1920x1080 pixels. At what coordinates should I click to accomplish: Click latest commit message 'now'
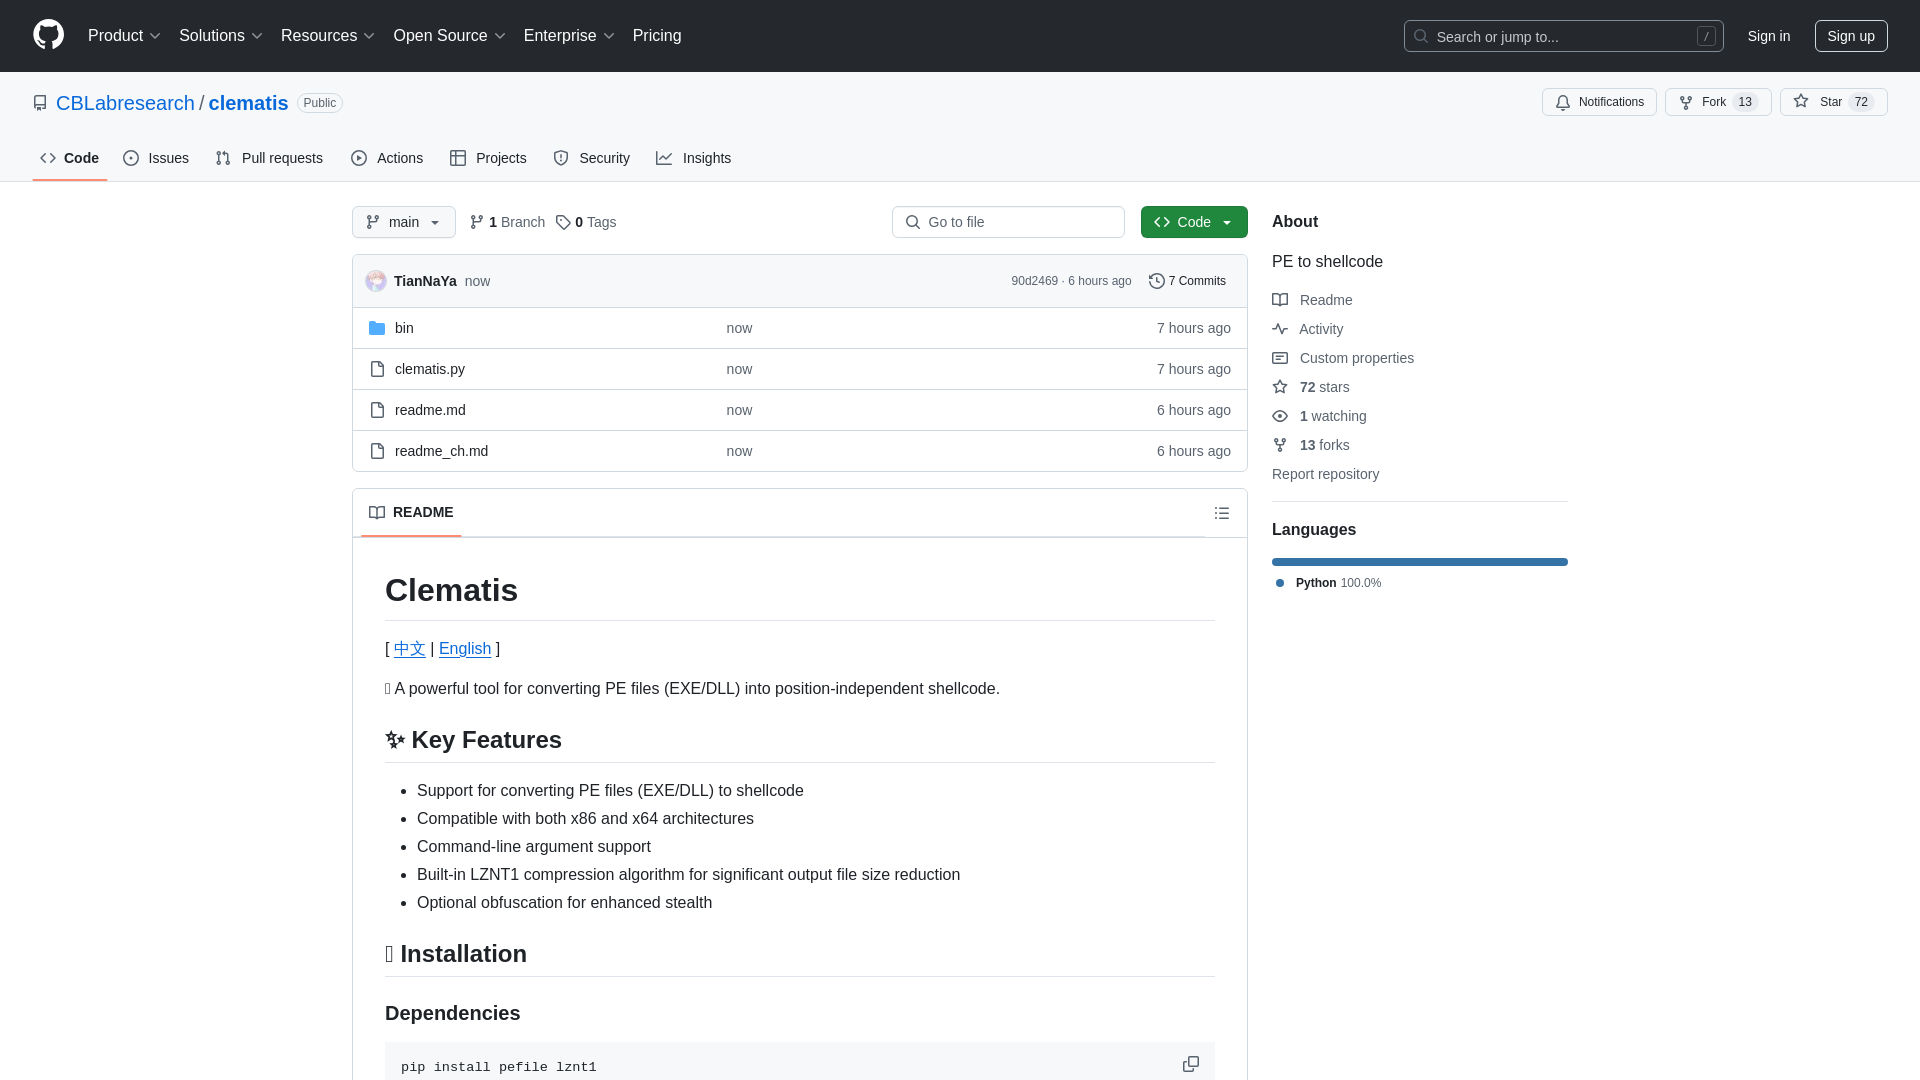477,281
